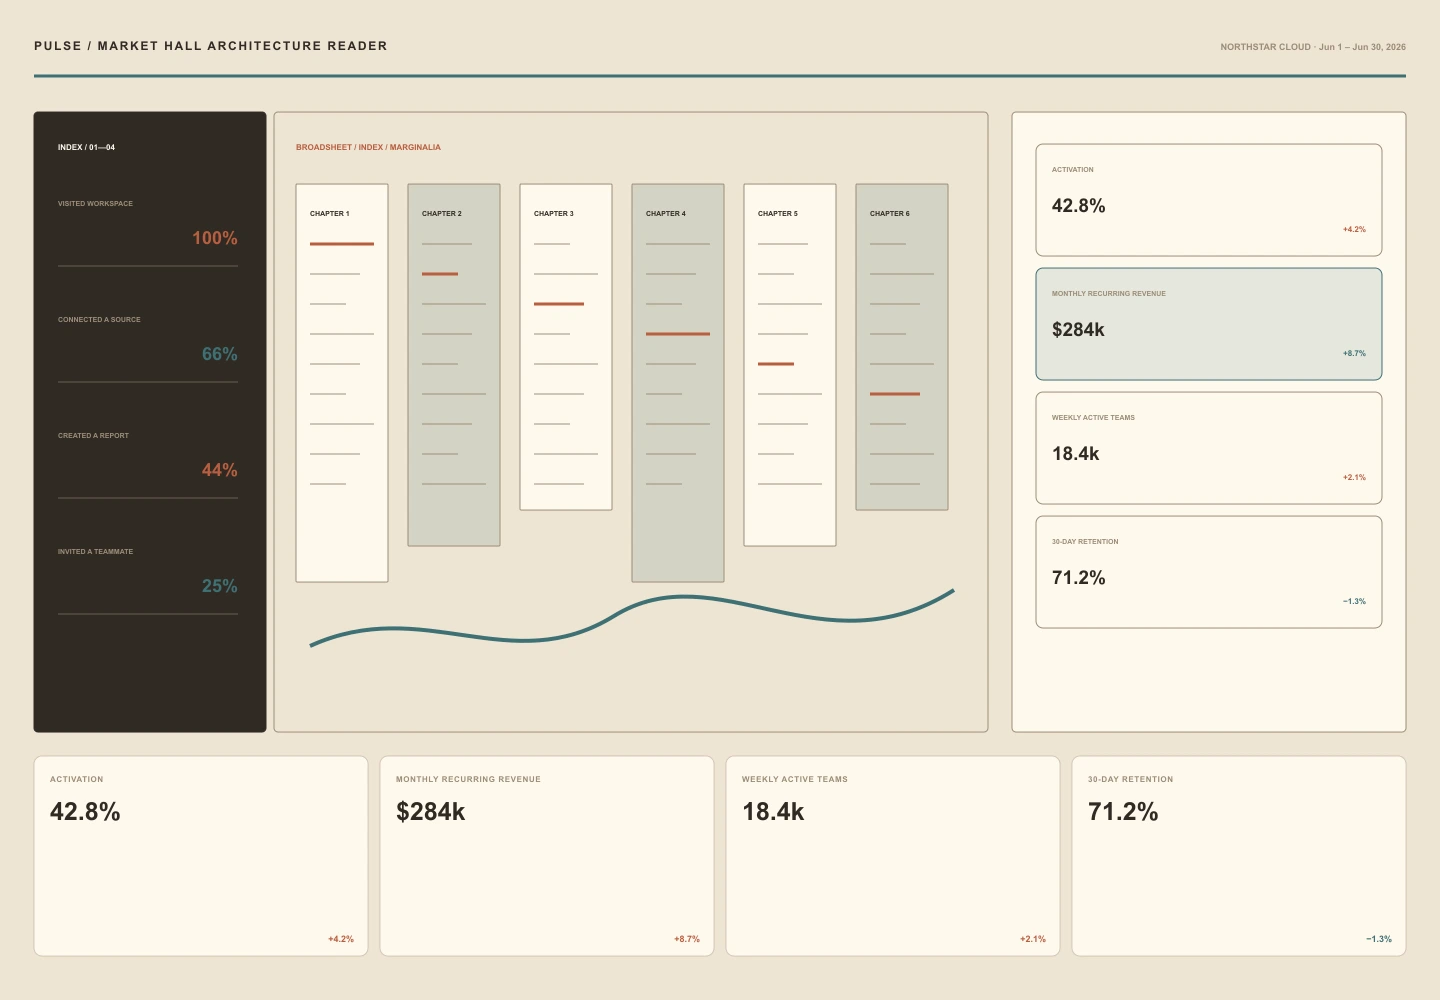Click the teal trend line chart
The width and height of the screenshot is (1440, 1000).
click(632, 618)
